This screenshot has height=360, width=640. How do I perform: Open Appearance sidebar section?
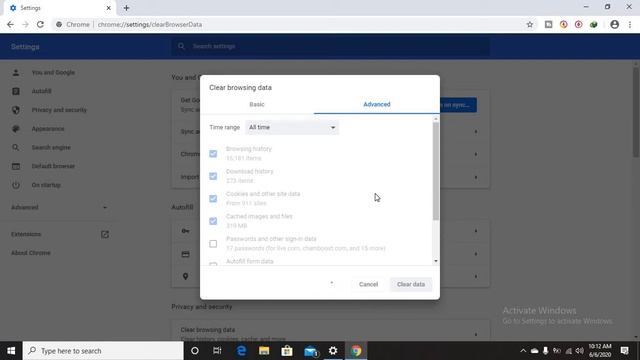tap(48, 129)
